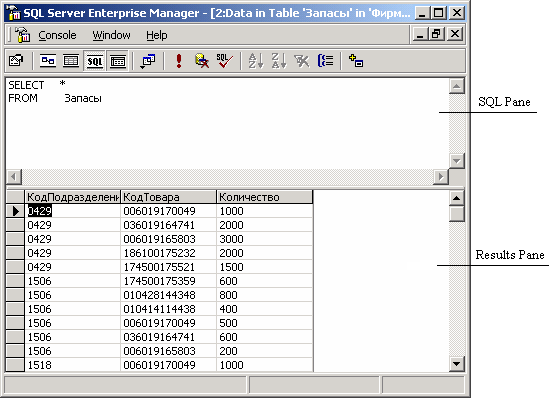This screenshot has height=399, width=552.
Task: Close the inner child window
Action: 455,34
